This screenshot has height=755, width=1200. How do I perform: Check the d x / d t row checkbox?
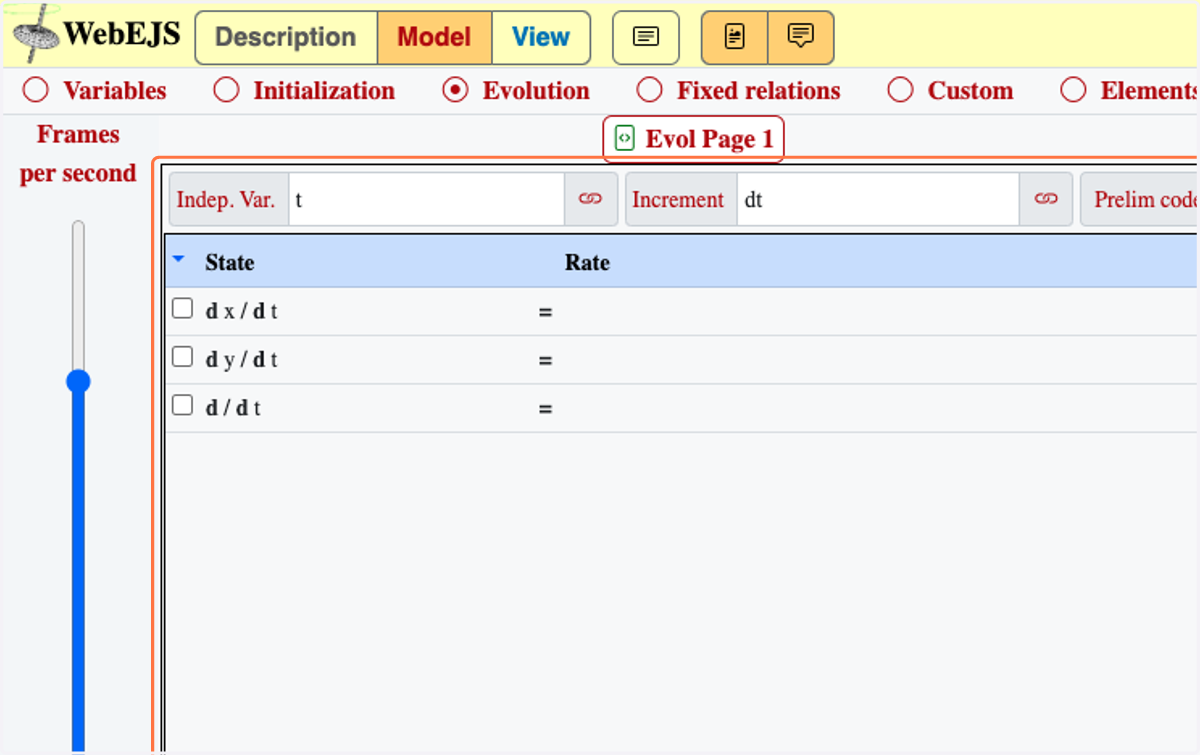coord(182,308)
